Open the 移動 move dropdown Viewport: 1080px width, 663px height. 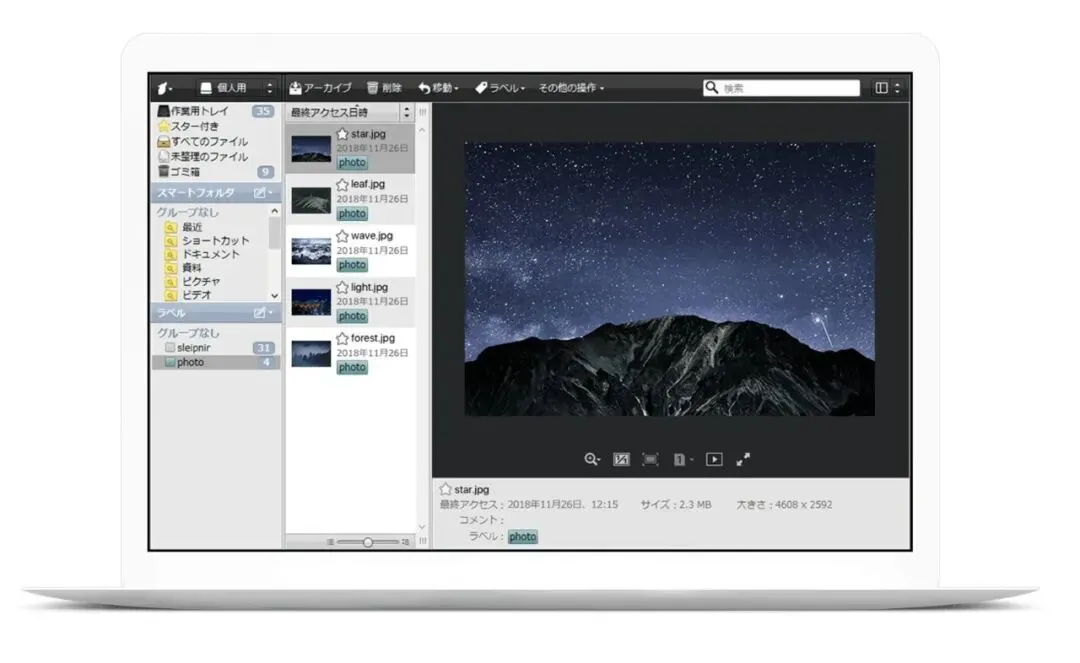coord(438,88)
